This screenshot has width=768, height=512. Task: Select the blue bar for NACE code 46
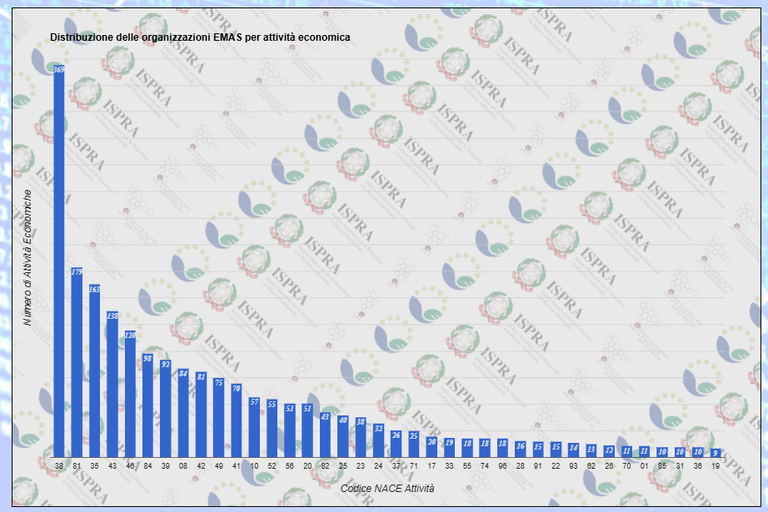[130, 394]
